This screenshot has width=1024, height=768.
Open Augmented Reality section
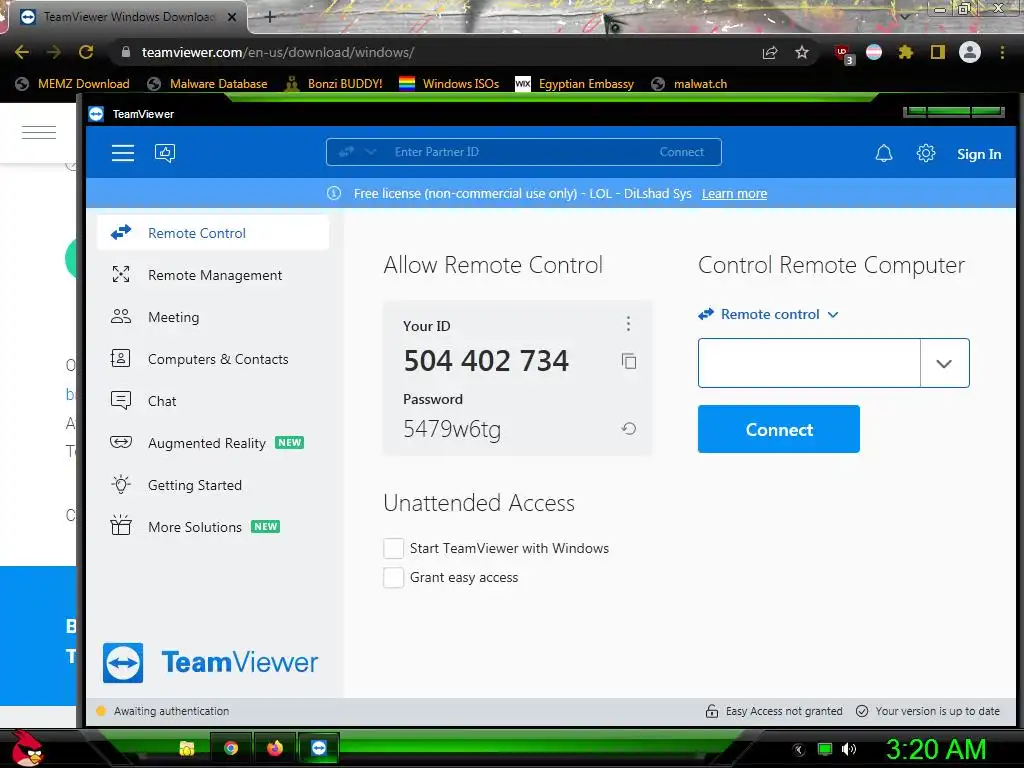[213, 443]
